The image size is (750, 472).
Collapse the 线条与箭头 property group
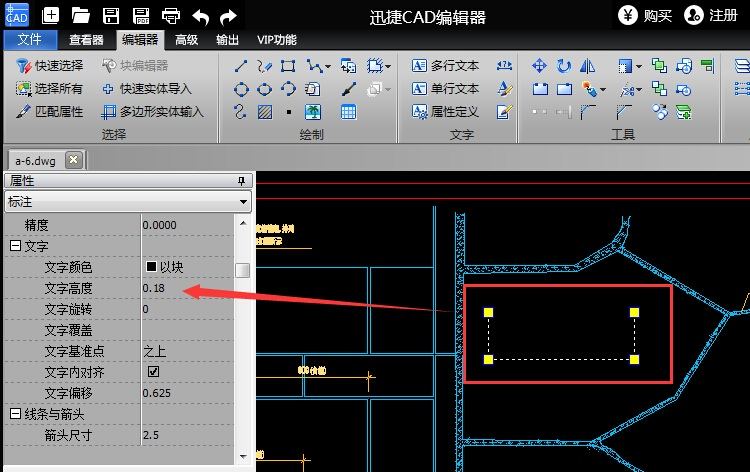click(x=15, y=414)
